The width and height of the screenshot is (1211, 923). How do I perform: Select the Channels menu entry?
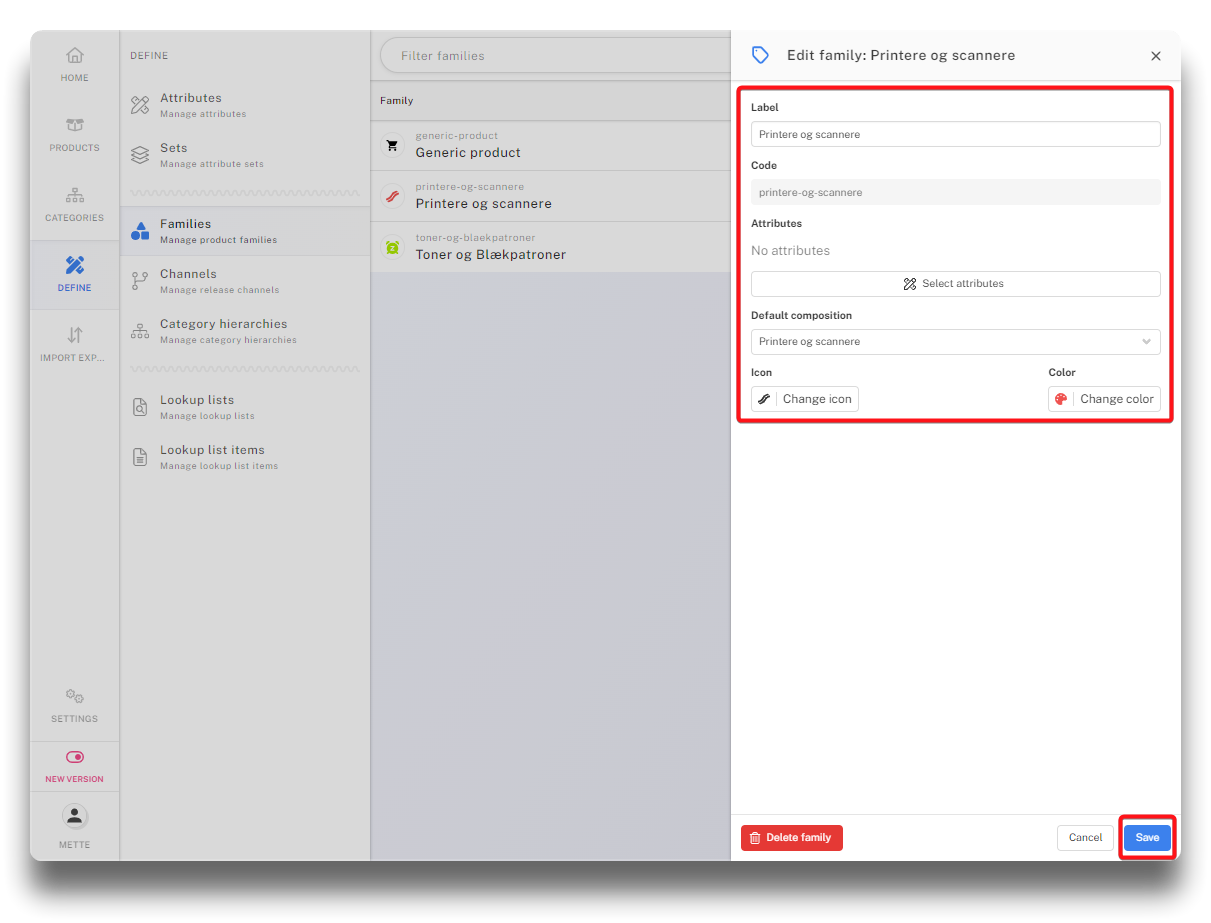coord(188,280)
